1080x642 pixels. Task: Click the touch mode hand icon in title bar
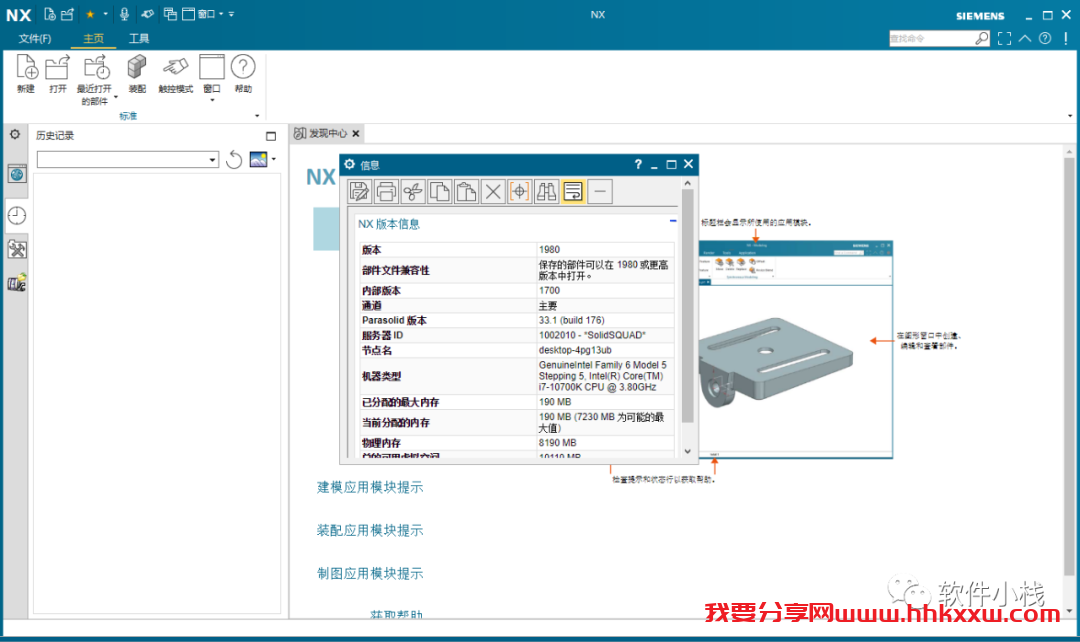point(147,14)
